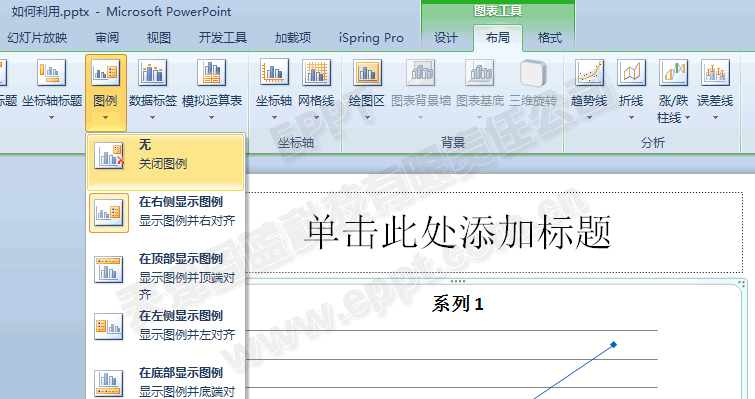Screen dimensions: 755x399
Task: Click the 图表背景墙 (Chart Wall) icon
Action: (x=421, y=72)
